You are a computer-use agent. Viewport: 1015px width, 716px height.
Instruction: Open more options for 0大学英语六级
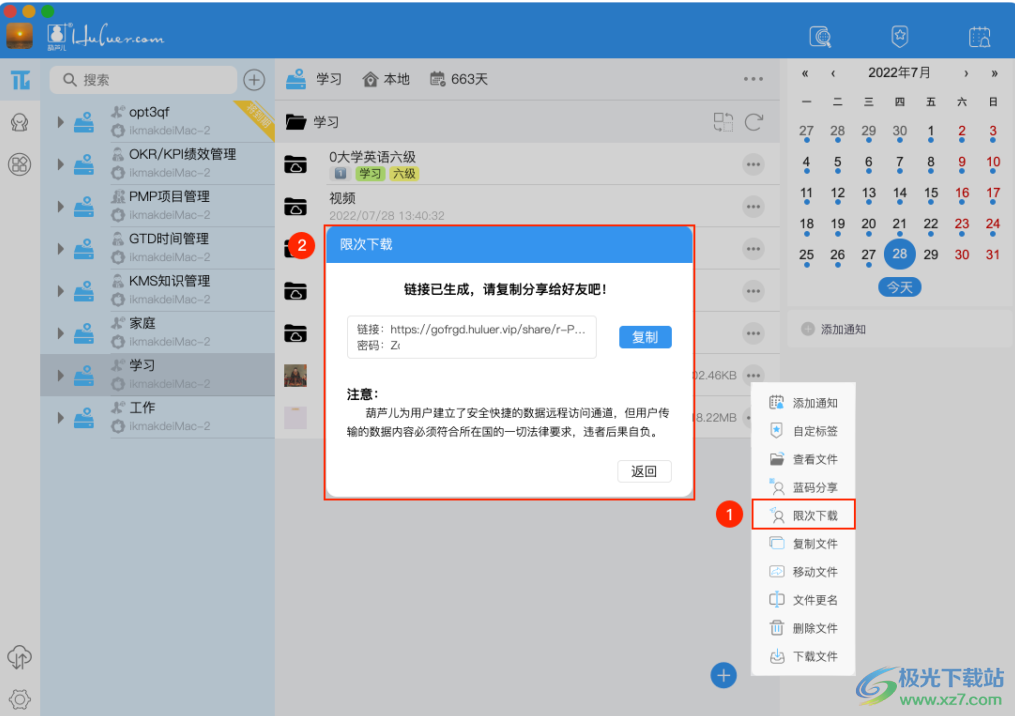(x=753, y=164)
